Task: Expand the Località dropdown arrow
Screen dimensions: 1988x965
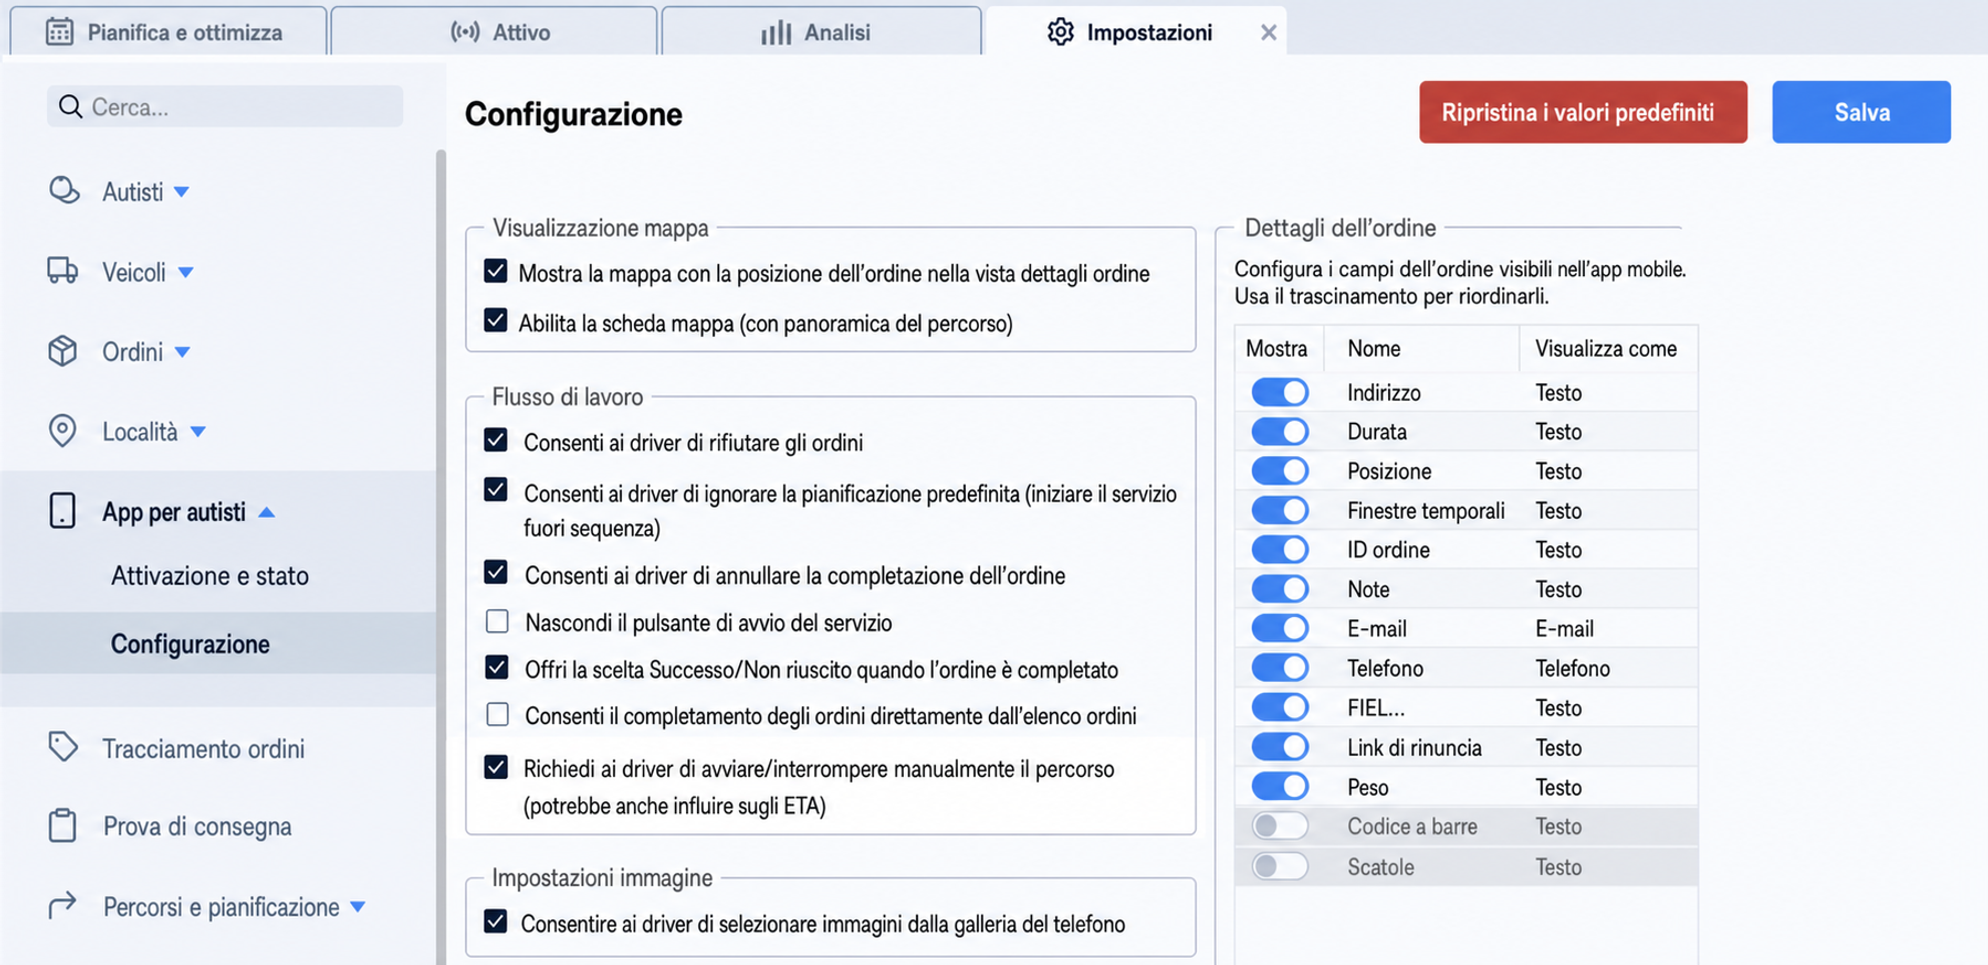Action: [198, 432]
